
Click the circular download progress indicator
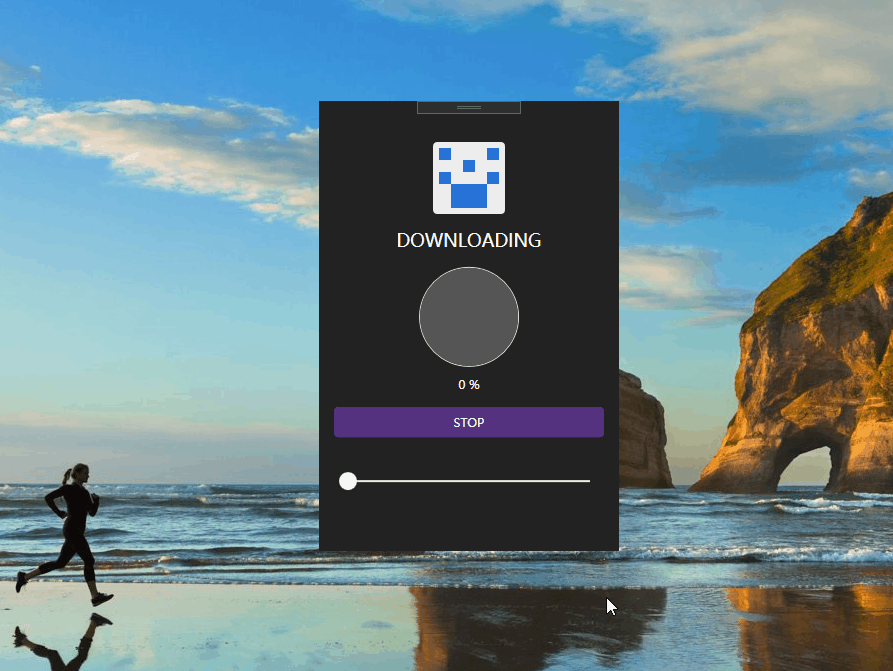tap(469, 317)
